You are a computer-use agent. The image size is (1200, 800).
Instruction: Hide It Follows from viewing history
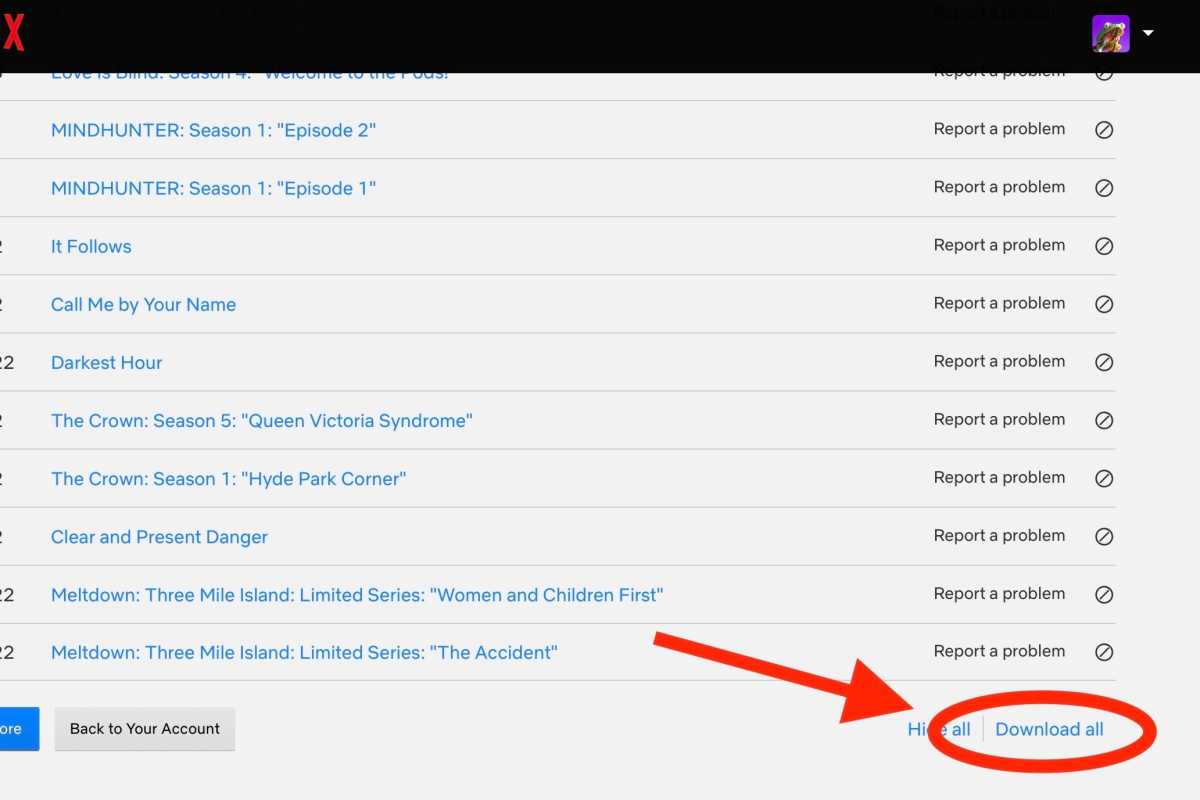pos(1104,246)
